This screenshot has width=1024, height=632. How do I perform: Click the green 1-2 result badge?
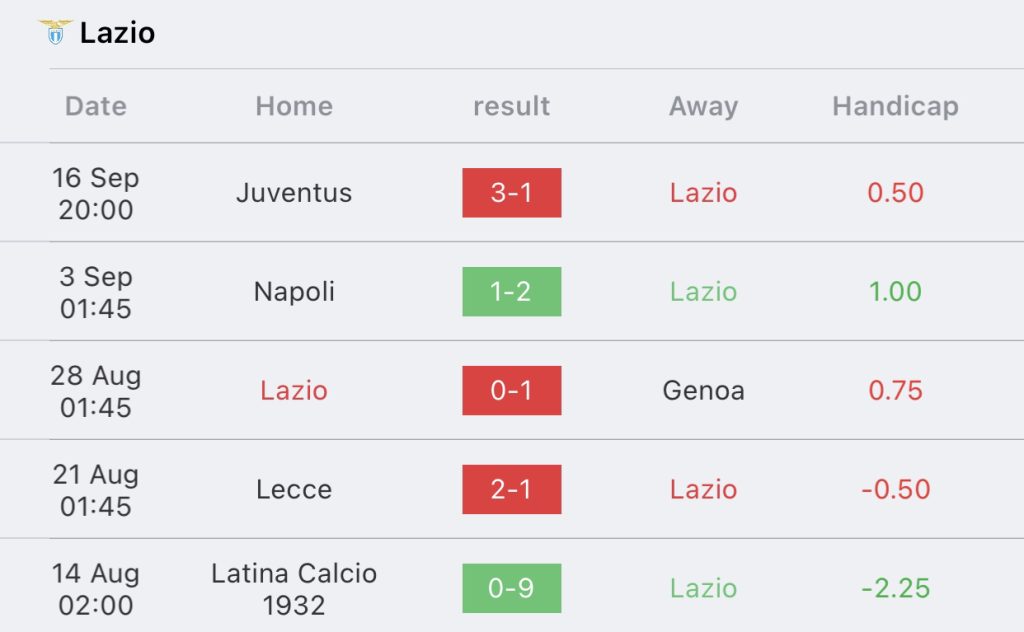coord(511,292)
